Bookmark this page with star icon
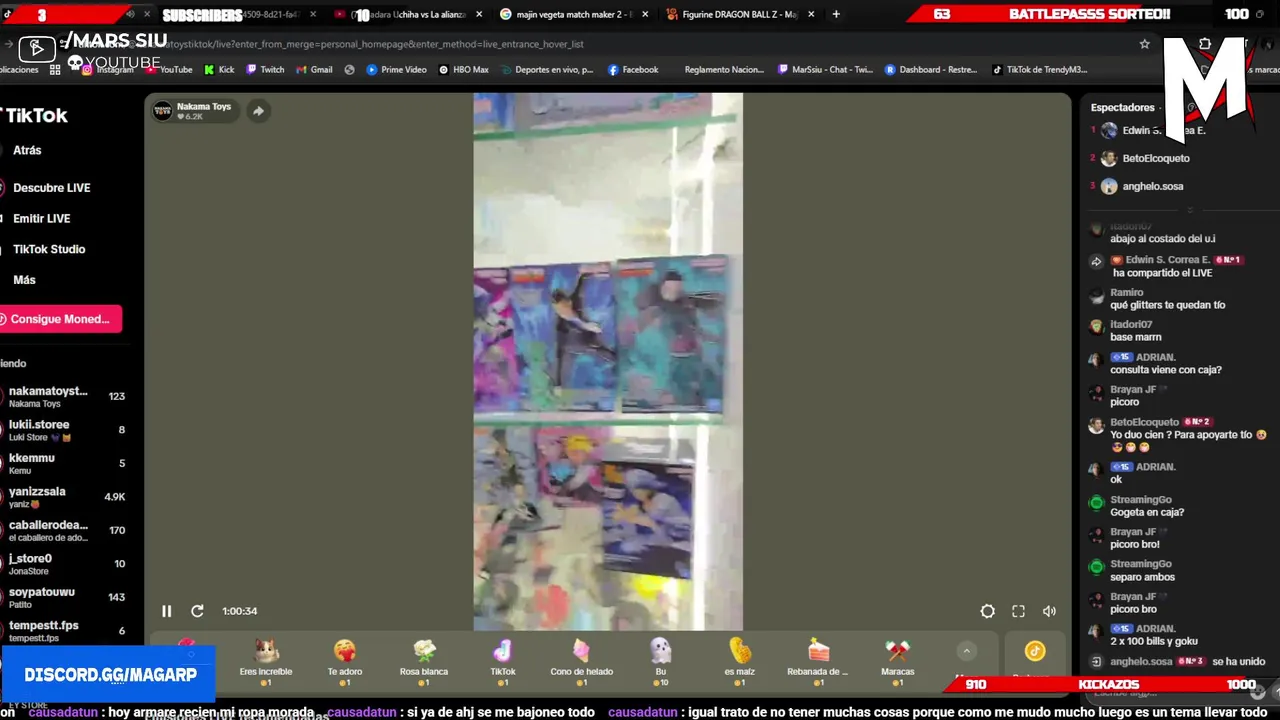The width and height of the screenshot is (1280, 720). pos(1144,44)
